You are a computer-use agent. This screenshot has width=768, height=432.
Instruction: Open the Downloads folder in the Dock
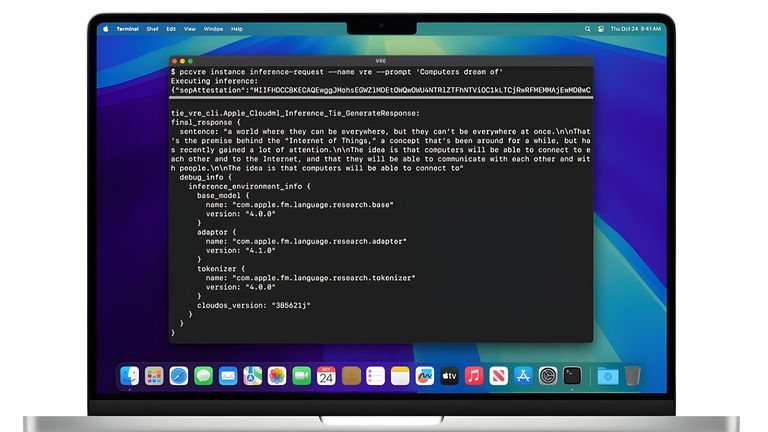tap(608, 376)
